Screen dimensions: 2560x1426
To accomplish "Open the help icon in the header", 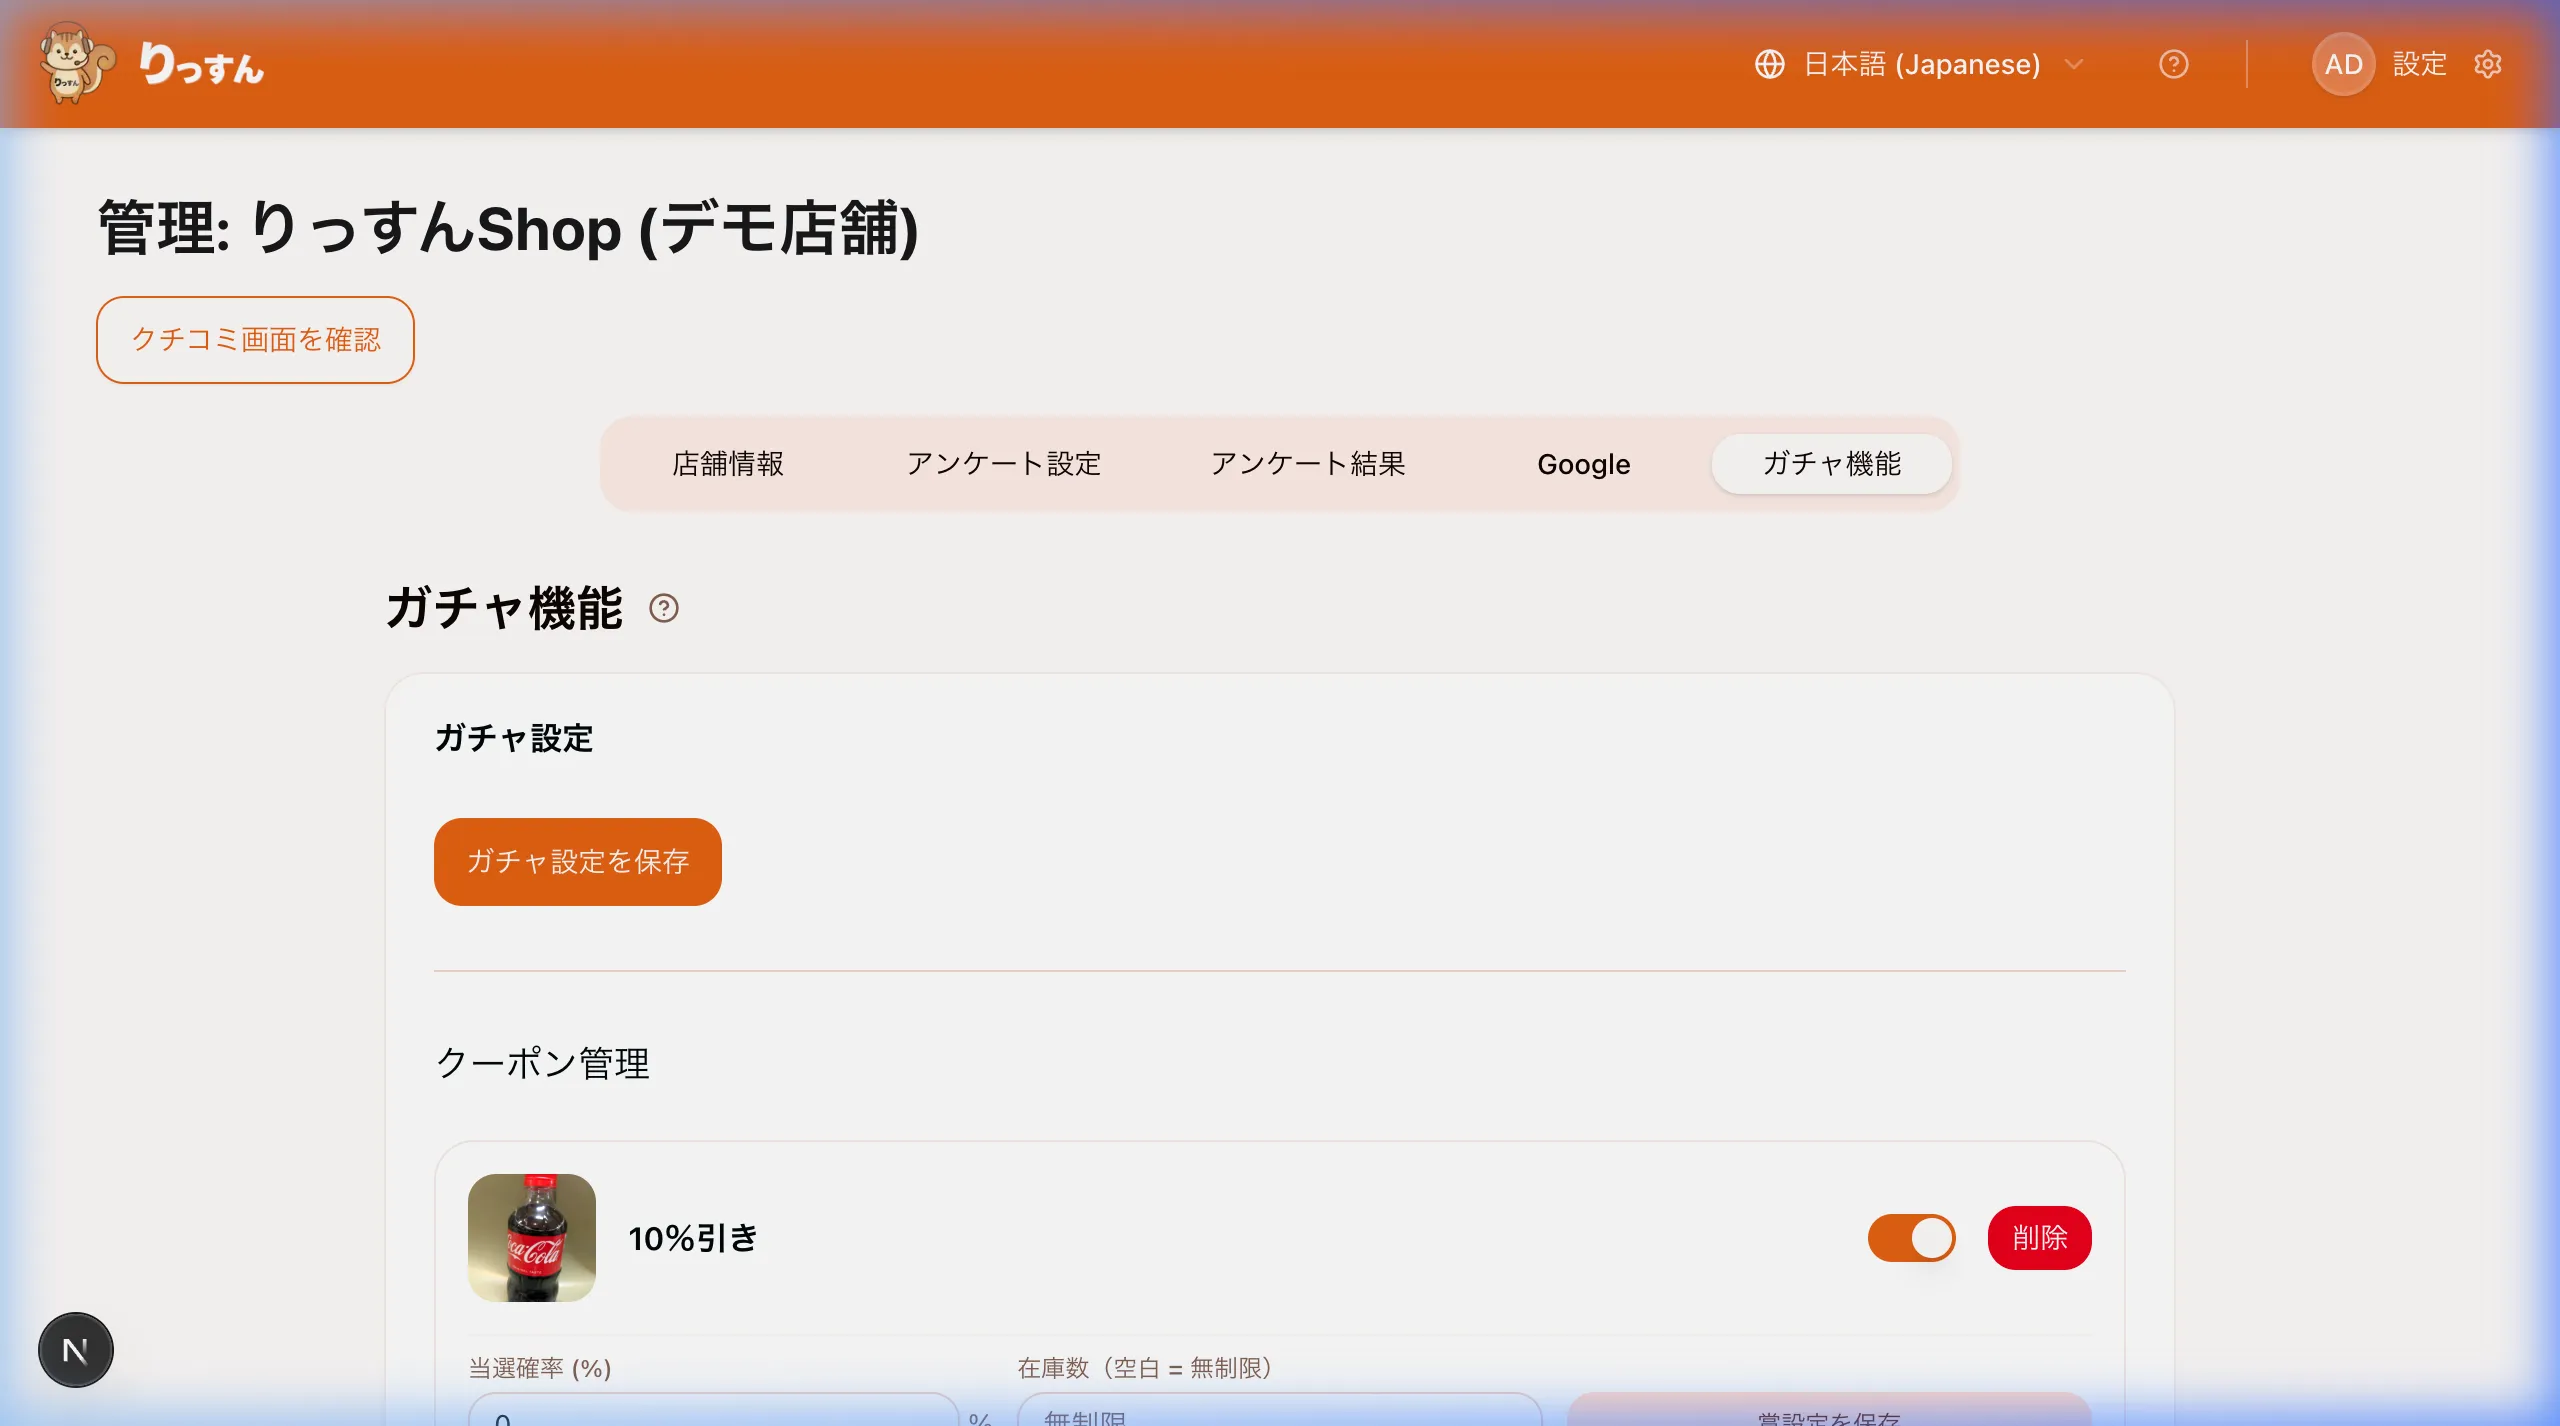I will pos(2174,64).
